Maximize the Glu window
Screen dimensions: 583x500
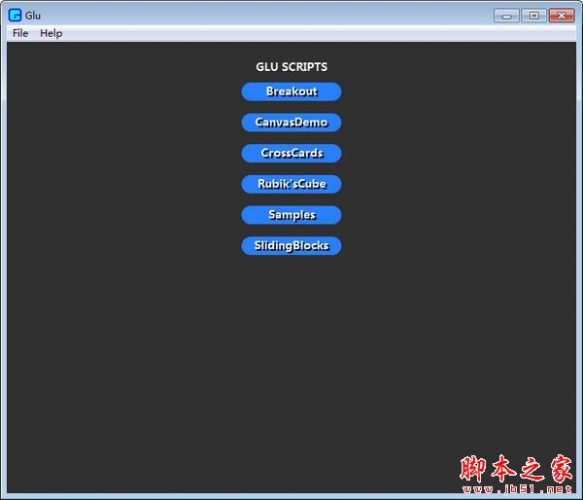[534, 16]
